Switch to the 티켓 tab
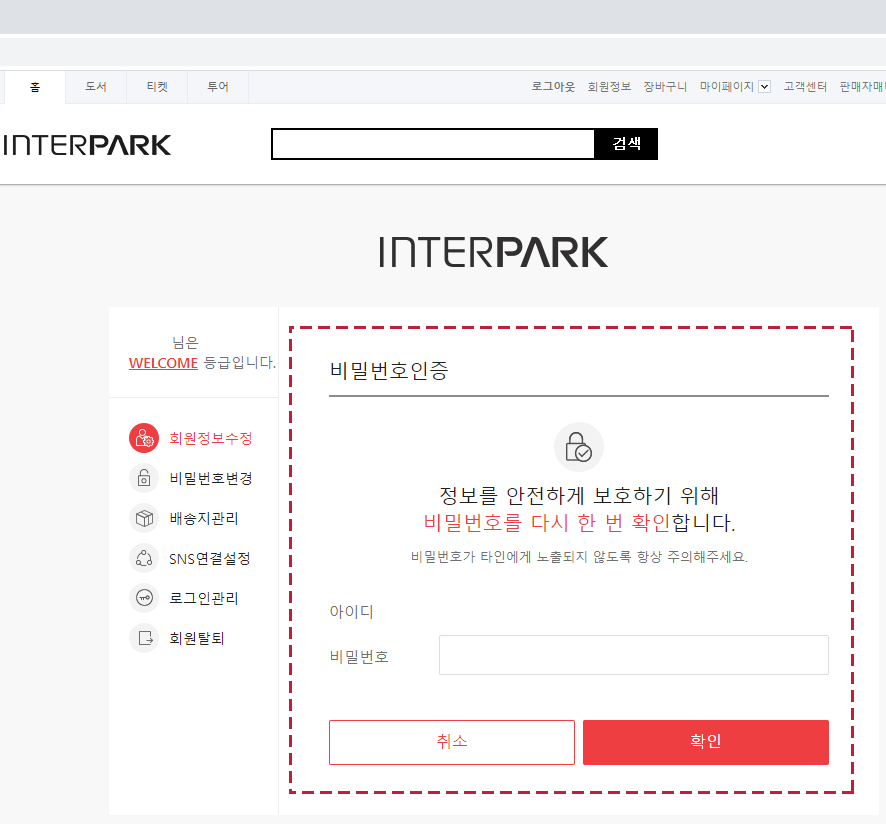Viewport: 886px width, 824px height. (157, 87)
